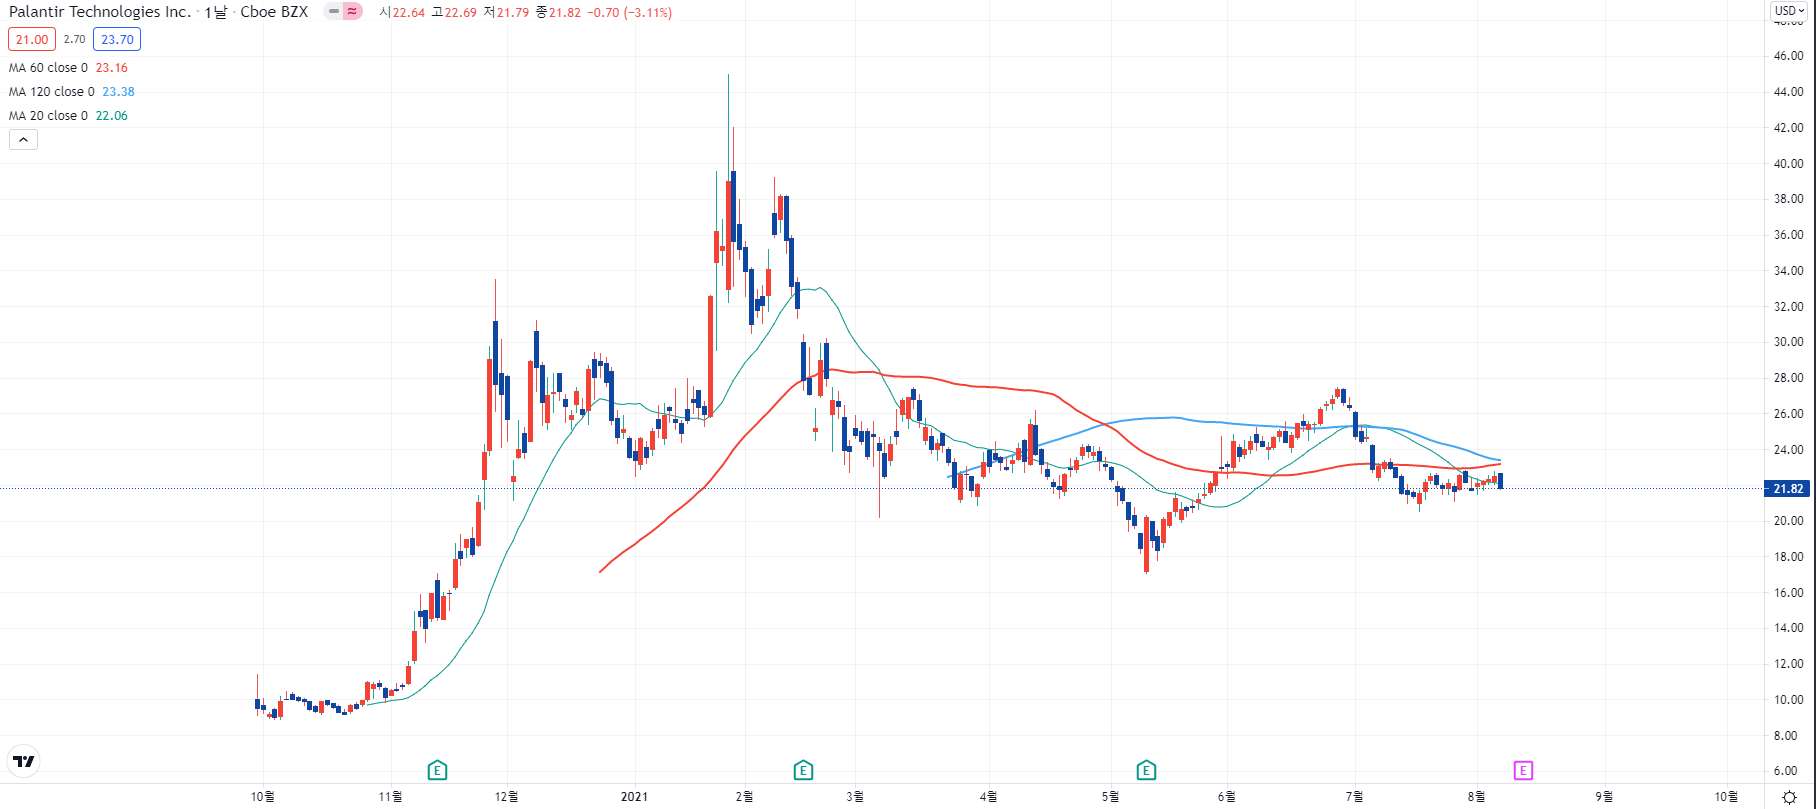
Task: Click the Cboe BZX exchange label
Action: click(x=274, y=12)
